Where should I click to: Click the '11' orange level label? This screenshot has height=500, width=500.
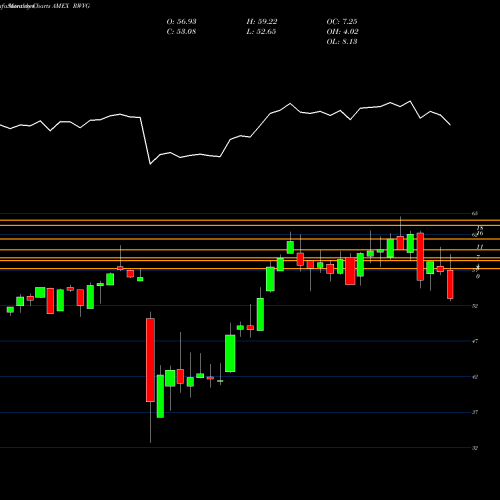tap(480, 247)
